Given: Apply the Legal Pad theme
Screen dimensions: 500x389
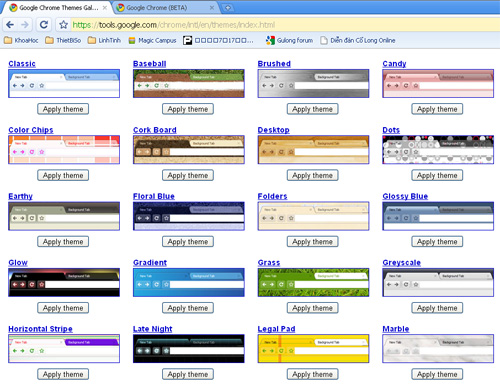Looking at the screenshot, I should (x=313, y=374).
